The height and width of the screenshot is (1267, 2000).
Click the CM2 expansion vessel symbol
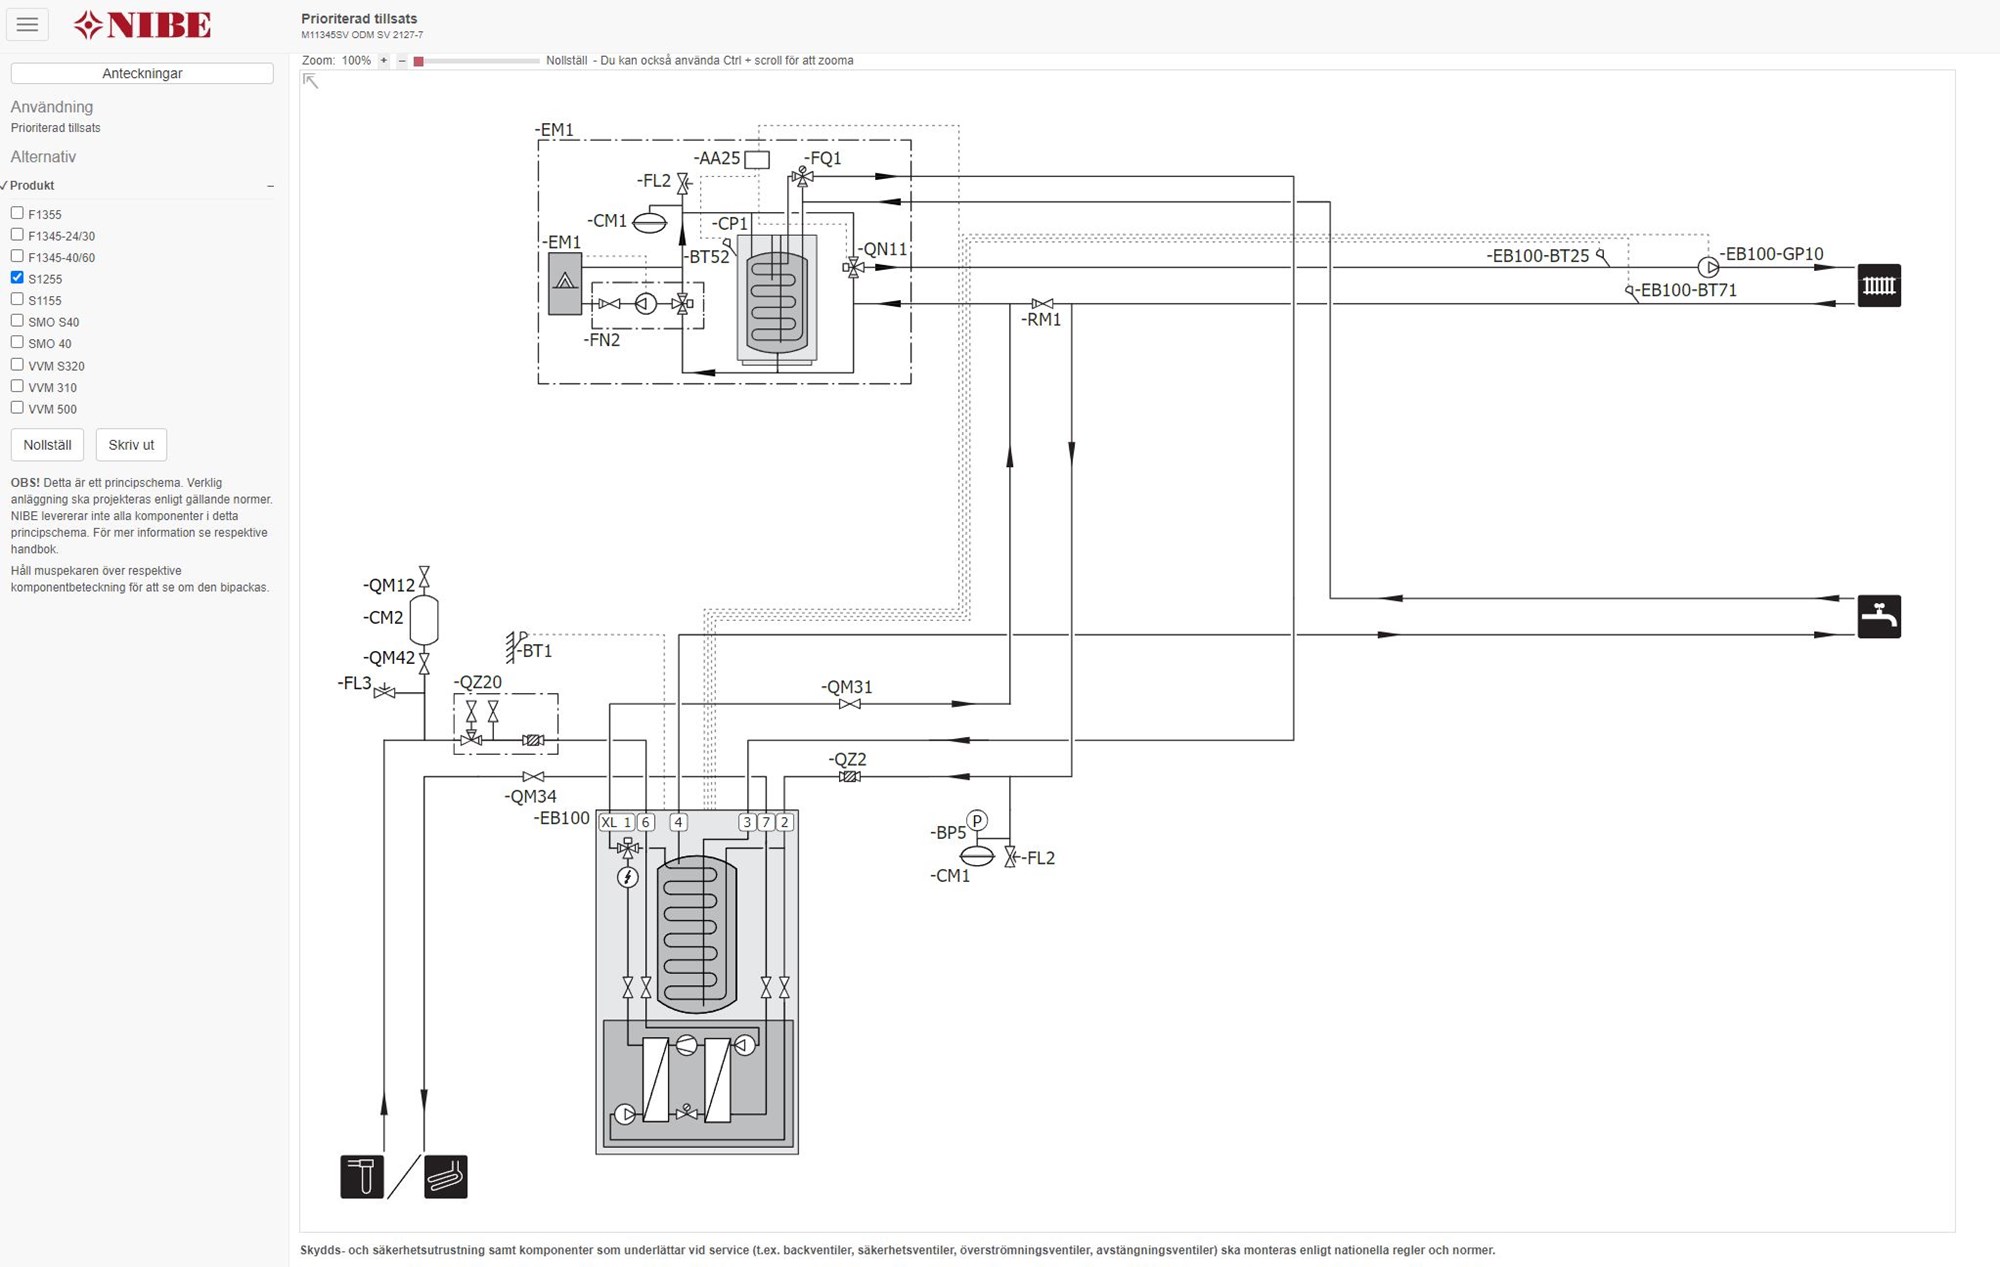424,620
